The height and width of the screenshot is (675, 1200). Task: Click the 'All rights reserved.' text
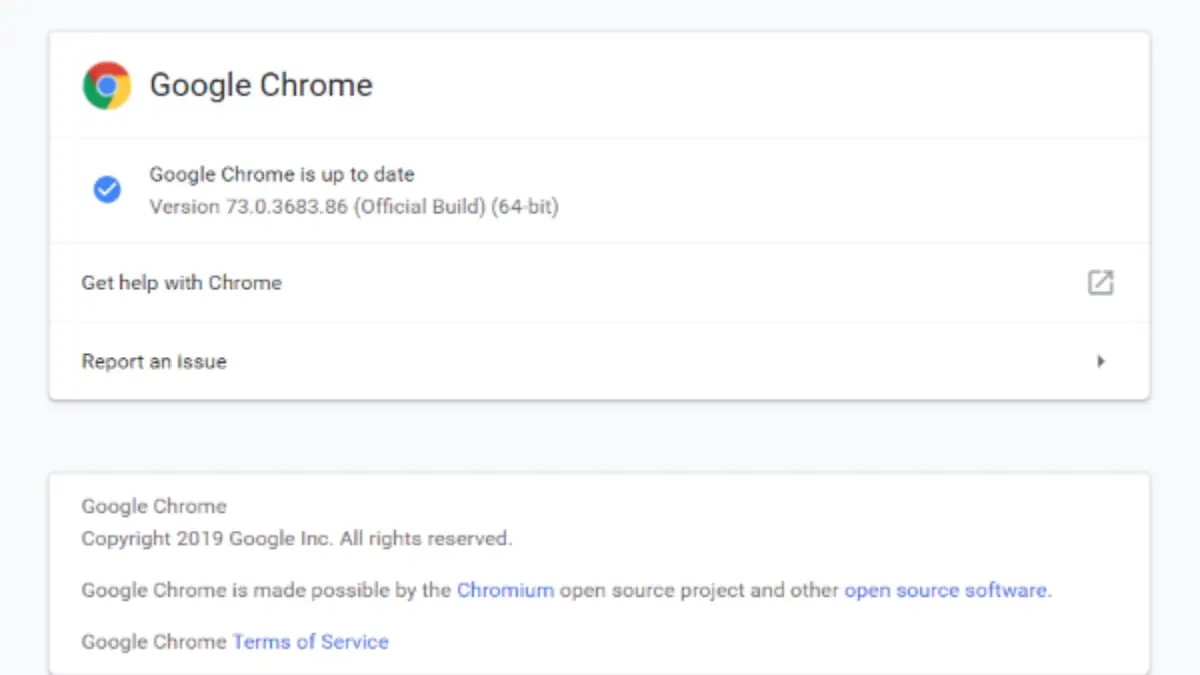426,538
